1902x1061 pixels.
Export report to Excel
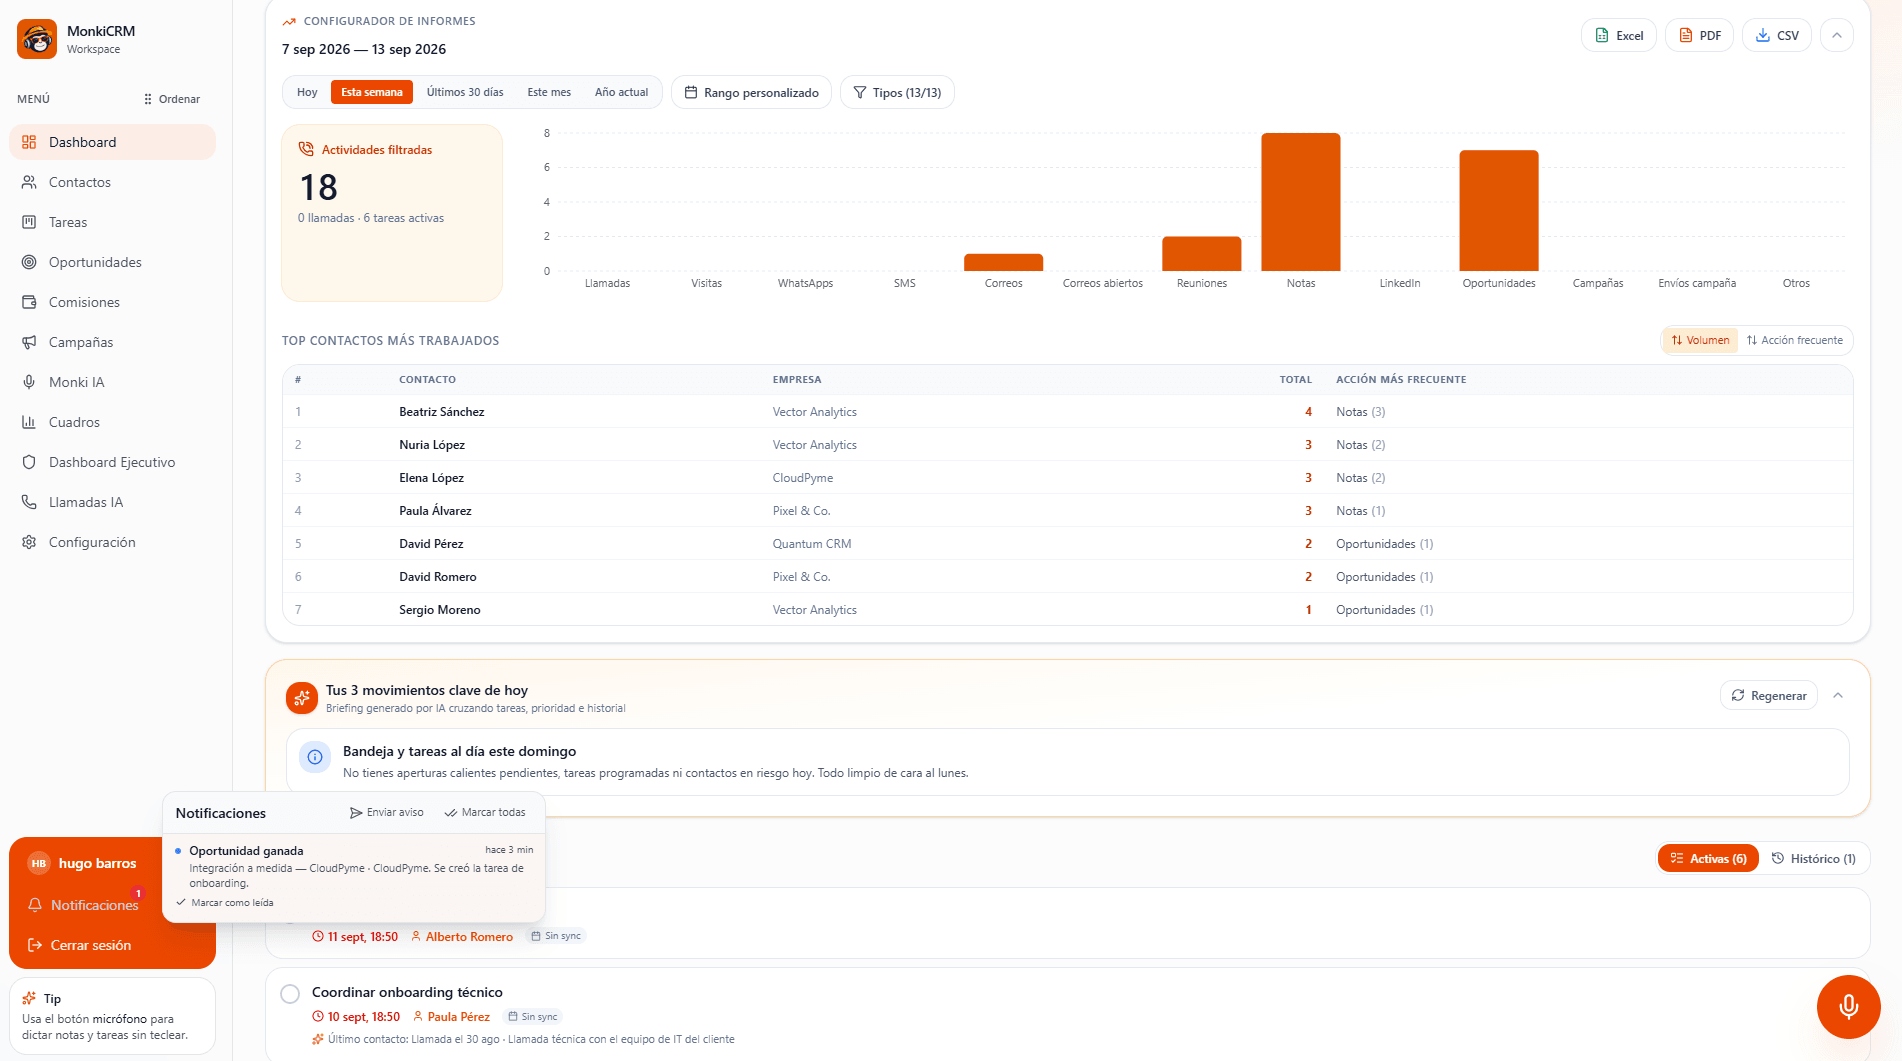pyautogui.click(x=1619, y=35)
